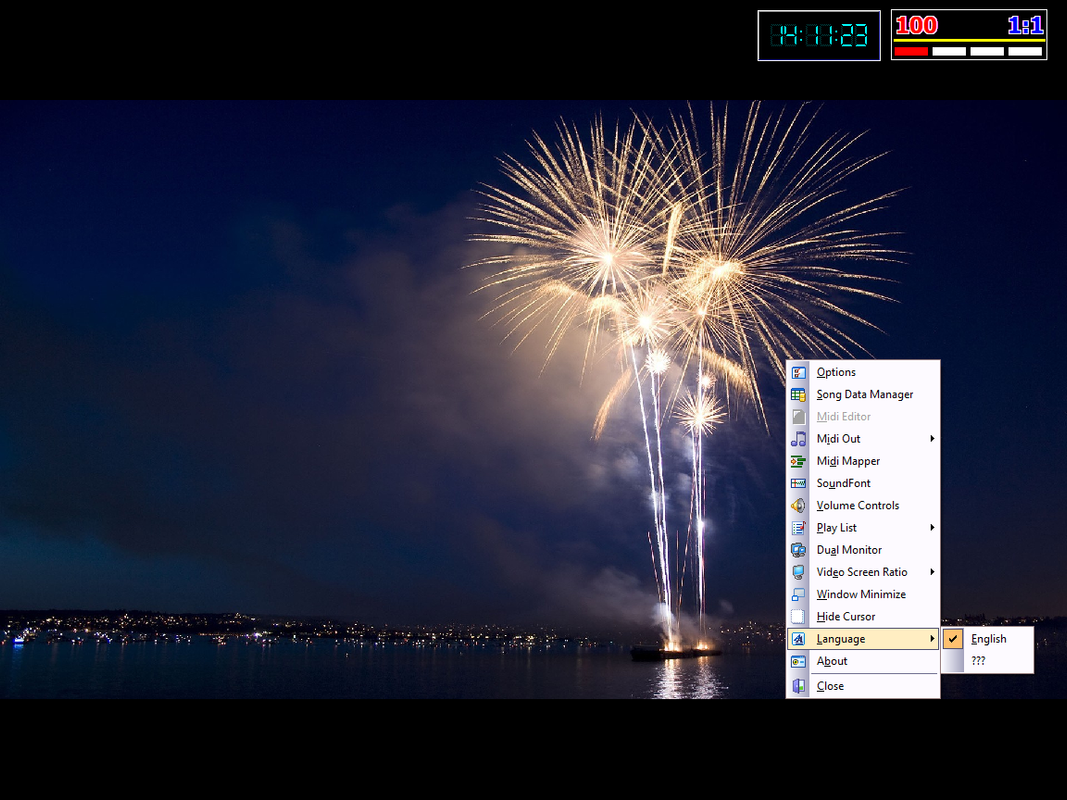Select English language option
Screen dimensions: 1067x800
(x=987, y=639)
